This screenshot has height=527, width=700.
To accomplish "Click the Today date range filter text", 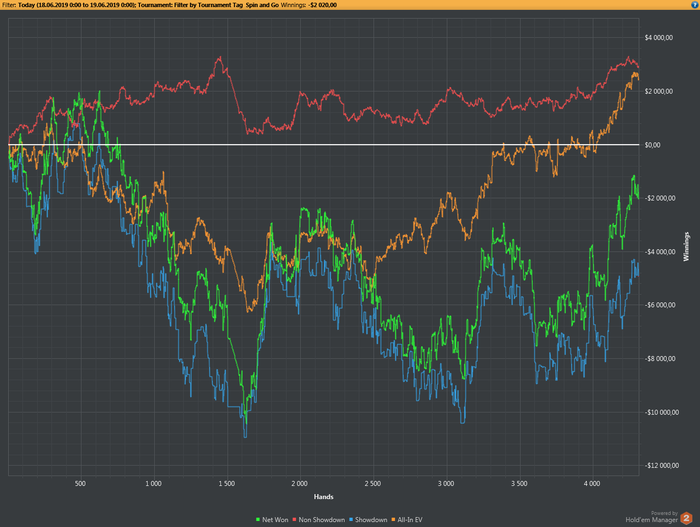I will click(76, 5).
